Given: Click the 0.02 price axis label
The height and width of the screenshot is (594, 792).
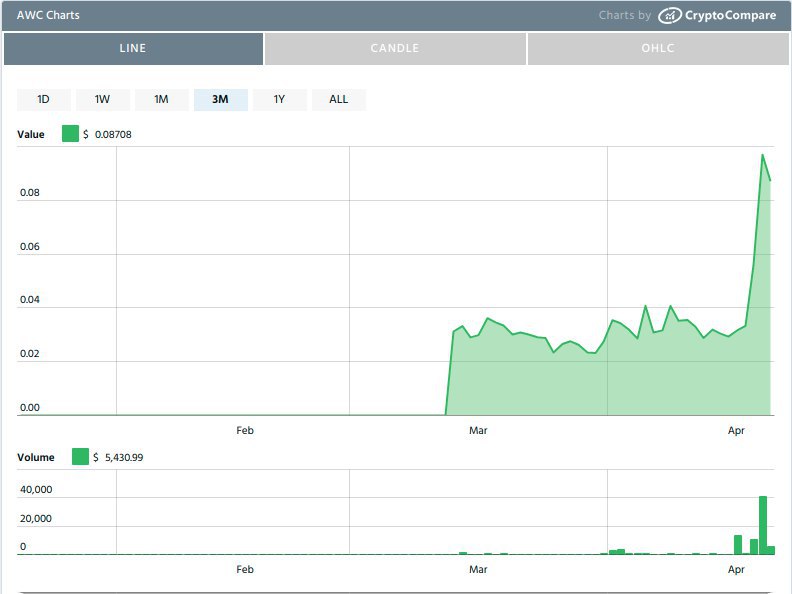Looking at the screenshot, I should [30, 354].
